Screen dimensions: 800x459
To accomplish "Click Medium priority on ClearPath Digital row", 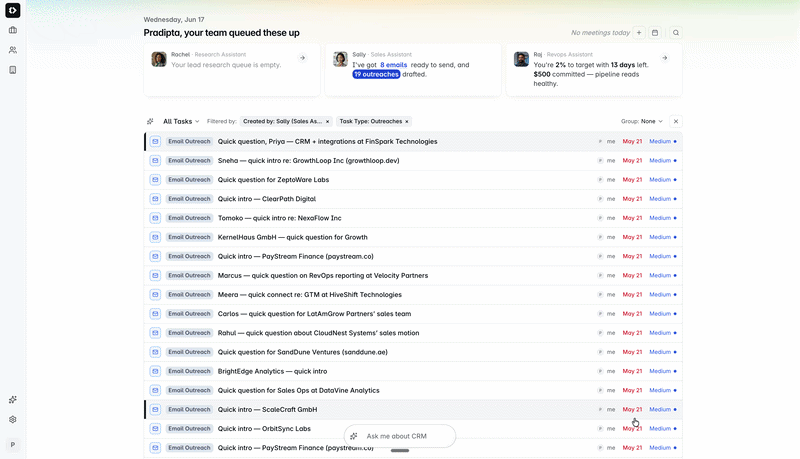I will pyautogui.click(x=663, y=199).
